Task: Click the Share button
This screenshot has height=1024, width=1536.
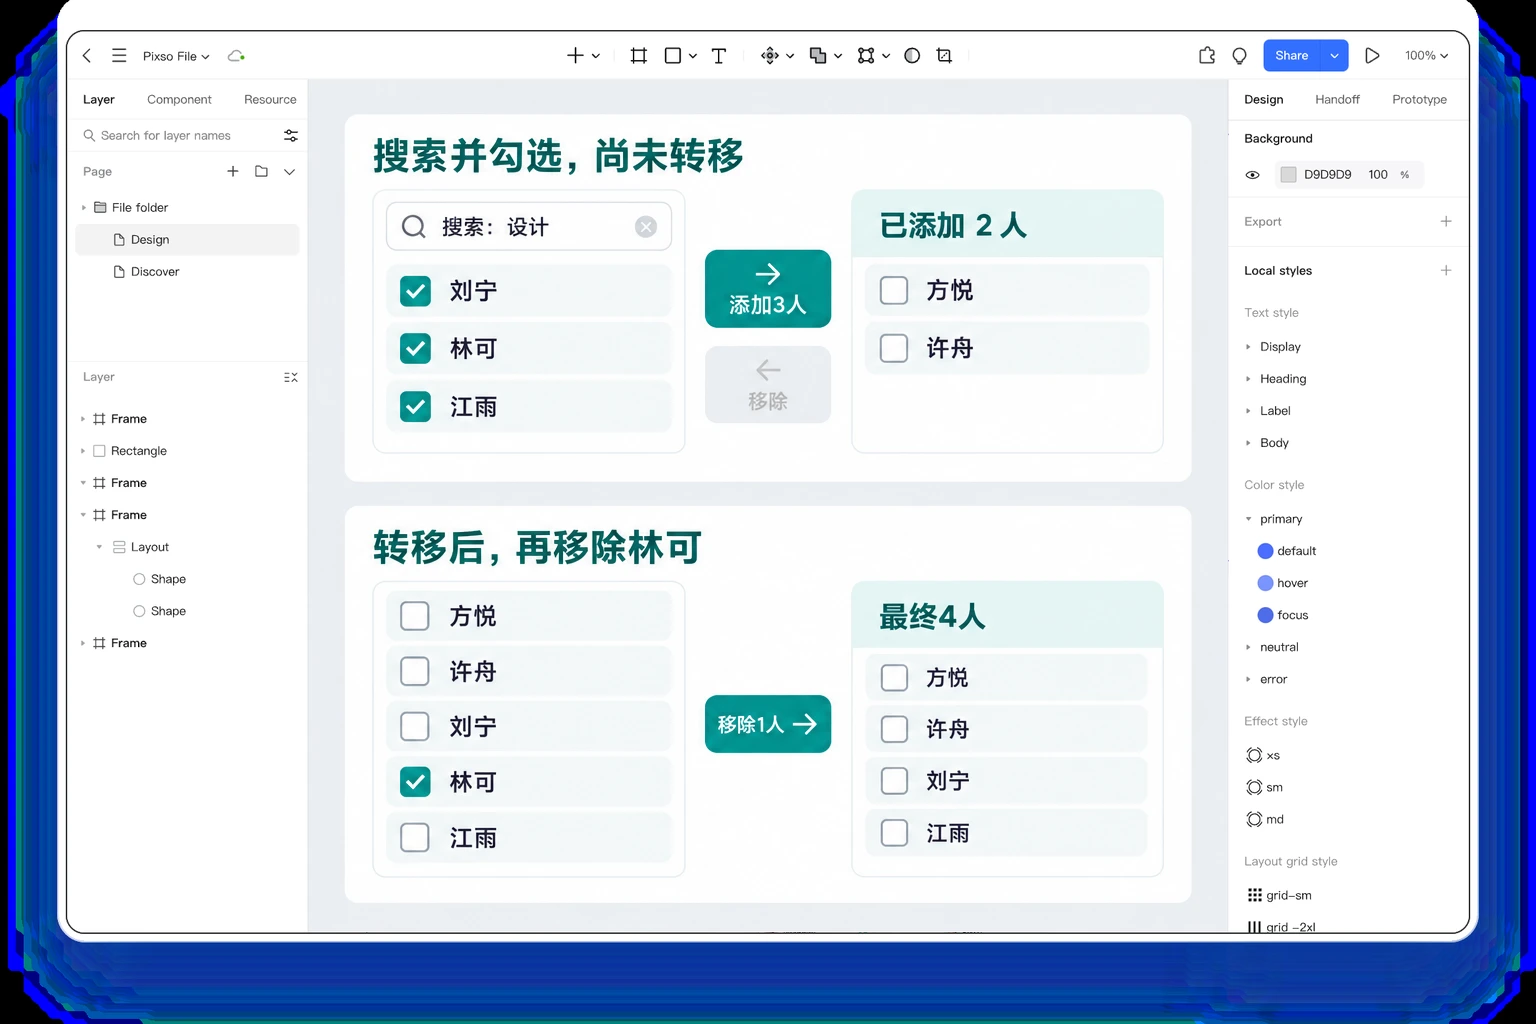Action: pos(1292,56)
